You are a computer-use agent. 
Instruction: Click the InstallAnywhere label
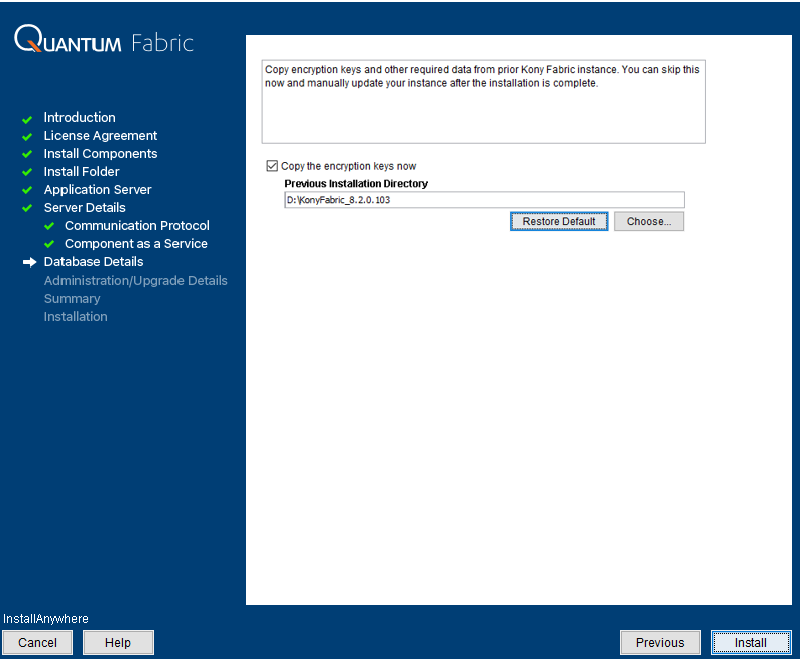click(46, 619)
